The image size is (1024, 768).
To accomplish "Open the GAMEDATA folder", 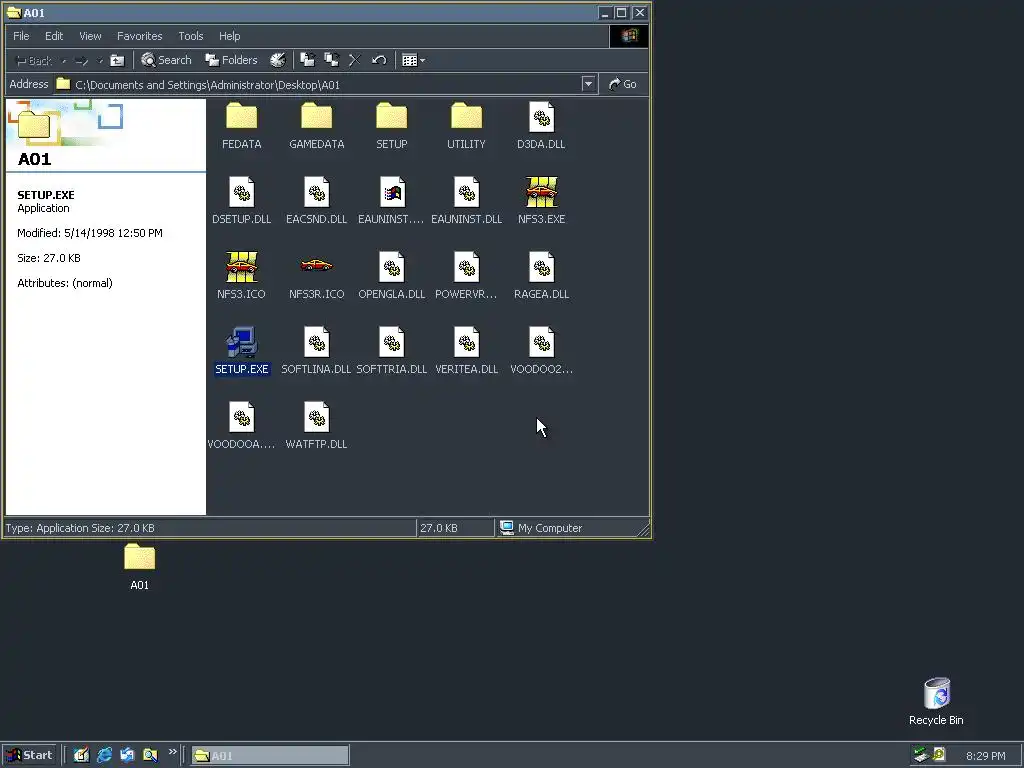I will 317,126.
